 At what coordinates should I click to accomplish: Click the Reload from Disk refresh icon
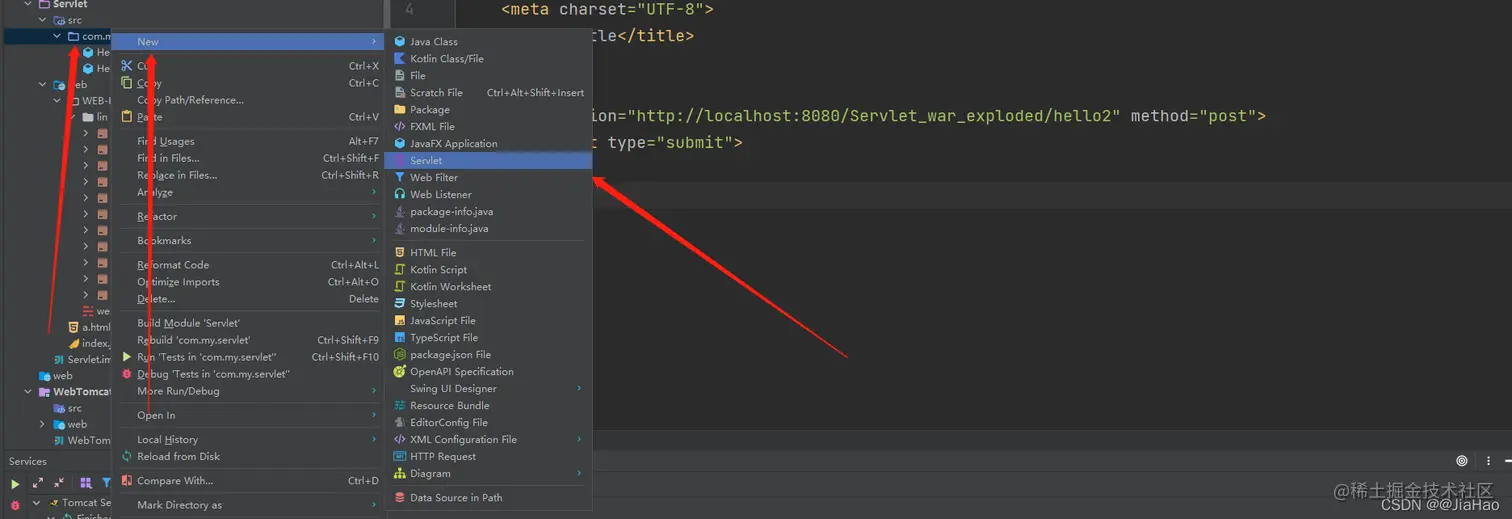pos(127,457)
